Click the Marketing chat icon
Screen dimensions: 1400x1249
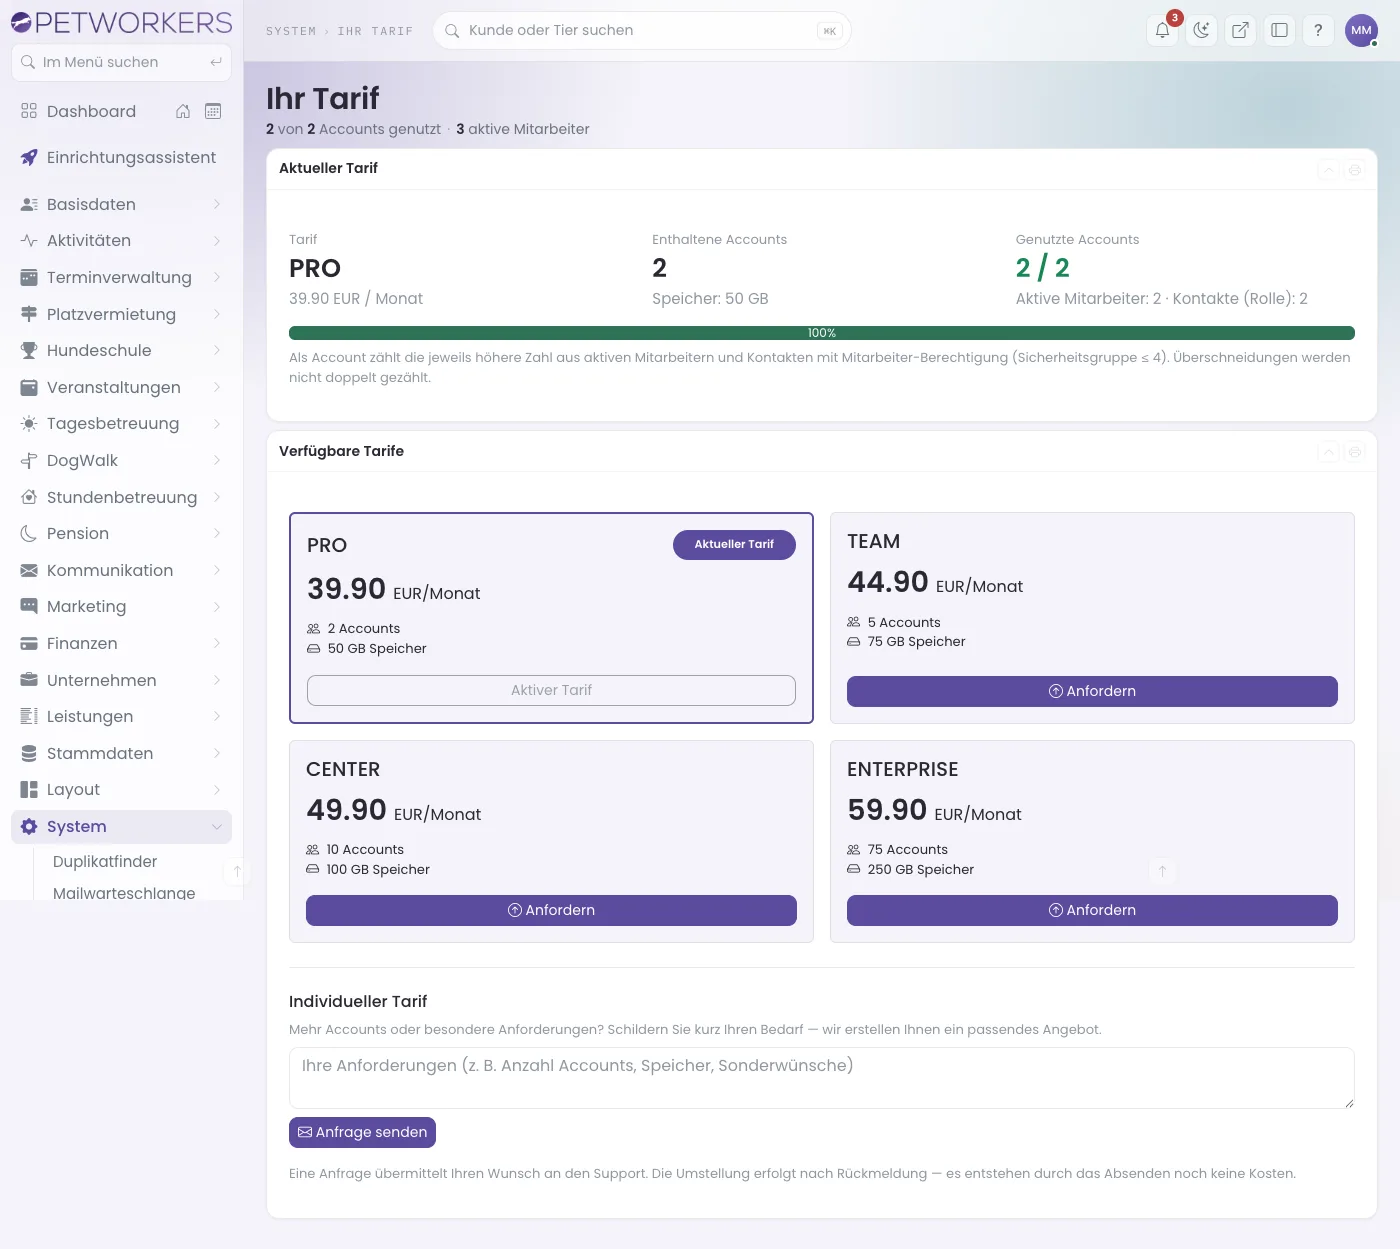[29, 606]
